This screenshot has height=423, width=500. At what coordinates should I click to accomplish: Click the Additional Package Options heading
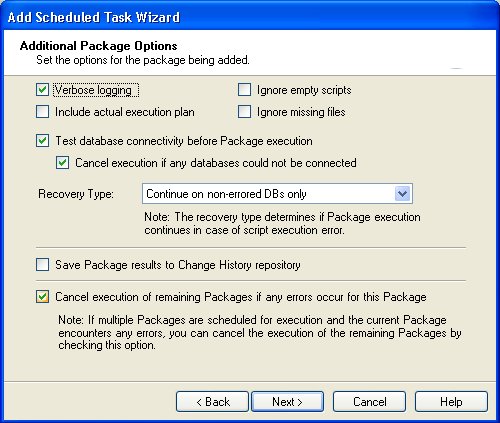coord(99,46)
